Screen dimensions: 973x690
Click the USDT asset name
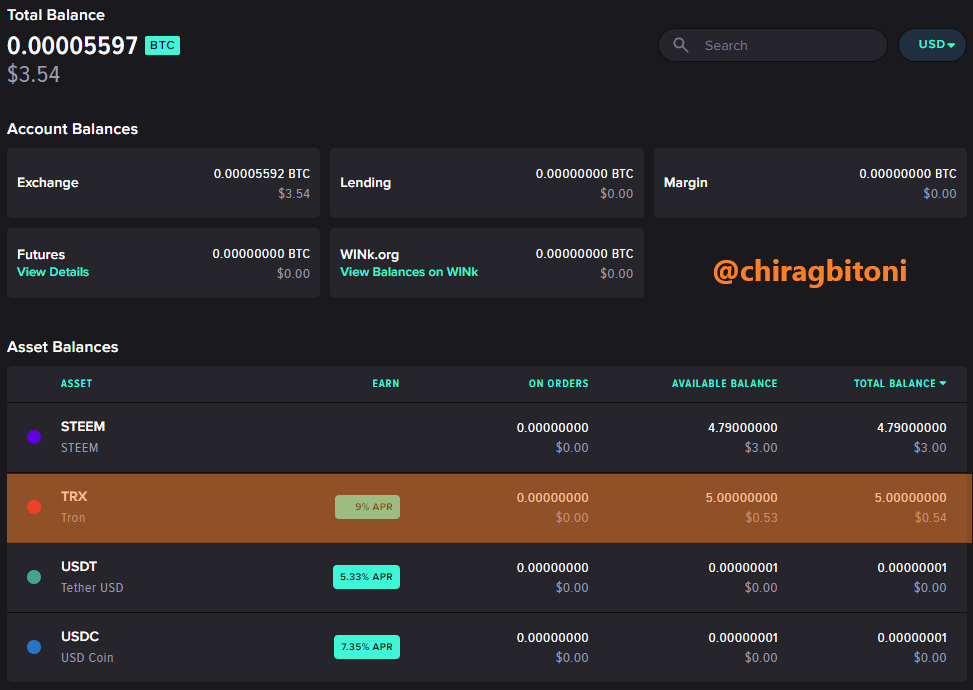click(79, 567)
